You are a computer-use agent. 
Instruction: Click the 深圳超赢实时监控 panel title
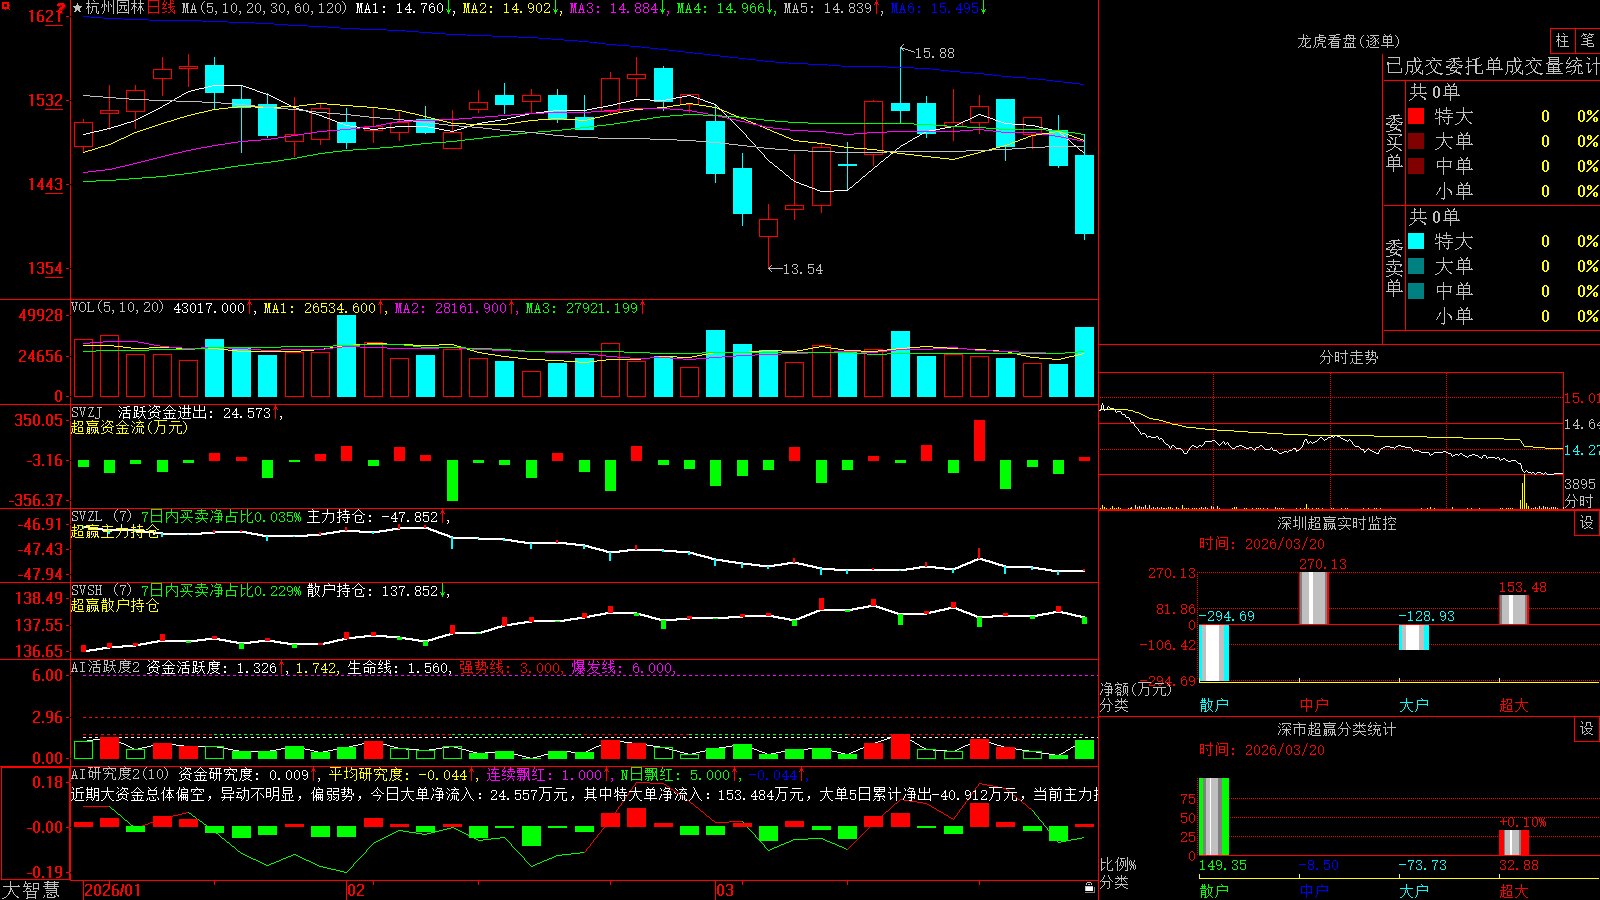(x=1336, y=523)
